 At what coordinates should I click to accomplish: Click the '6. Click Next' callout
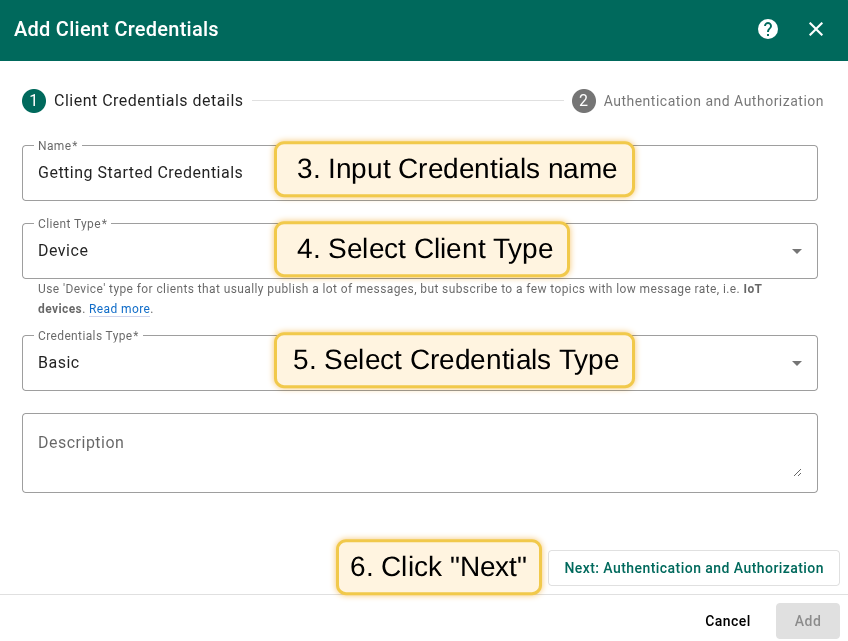(438, 567)
